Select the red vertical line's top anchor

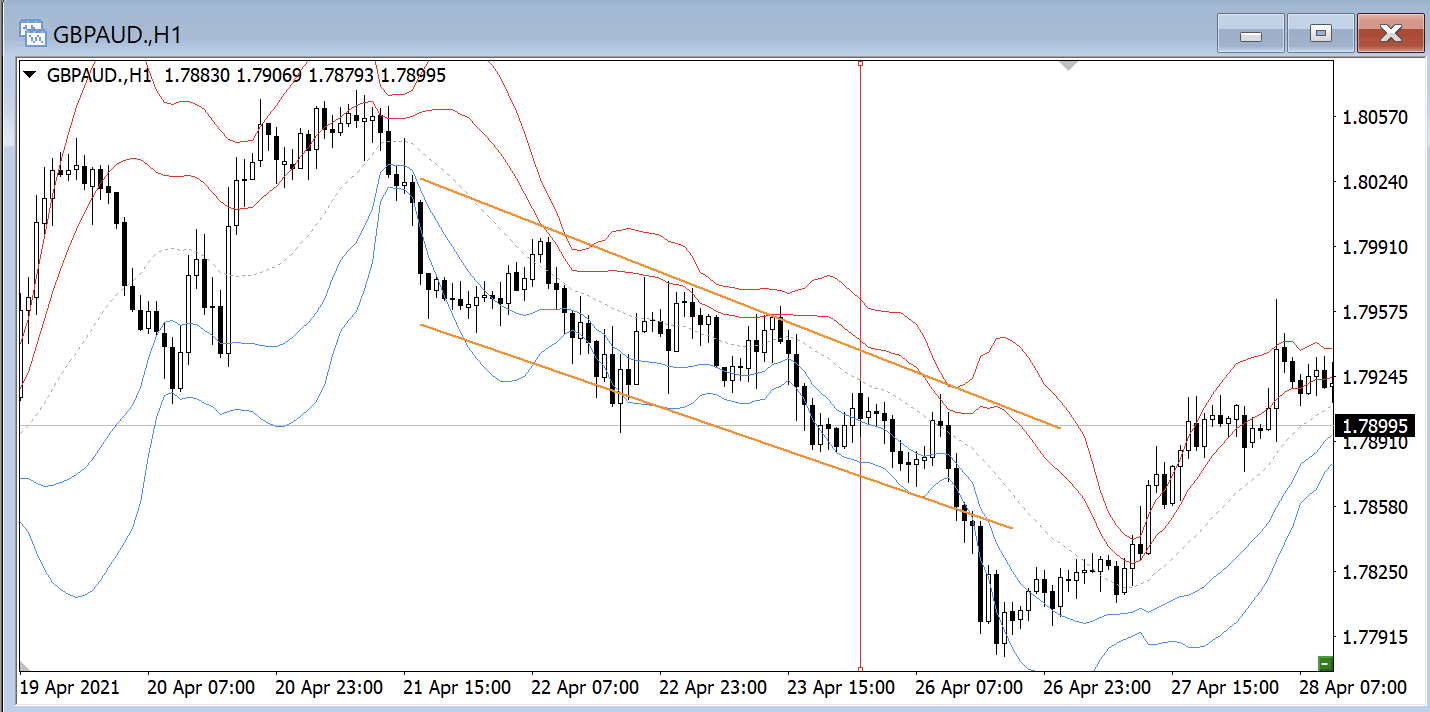click(860, 63)
